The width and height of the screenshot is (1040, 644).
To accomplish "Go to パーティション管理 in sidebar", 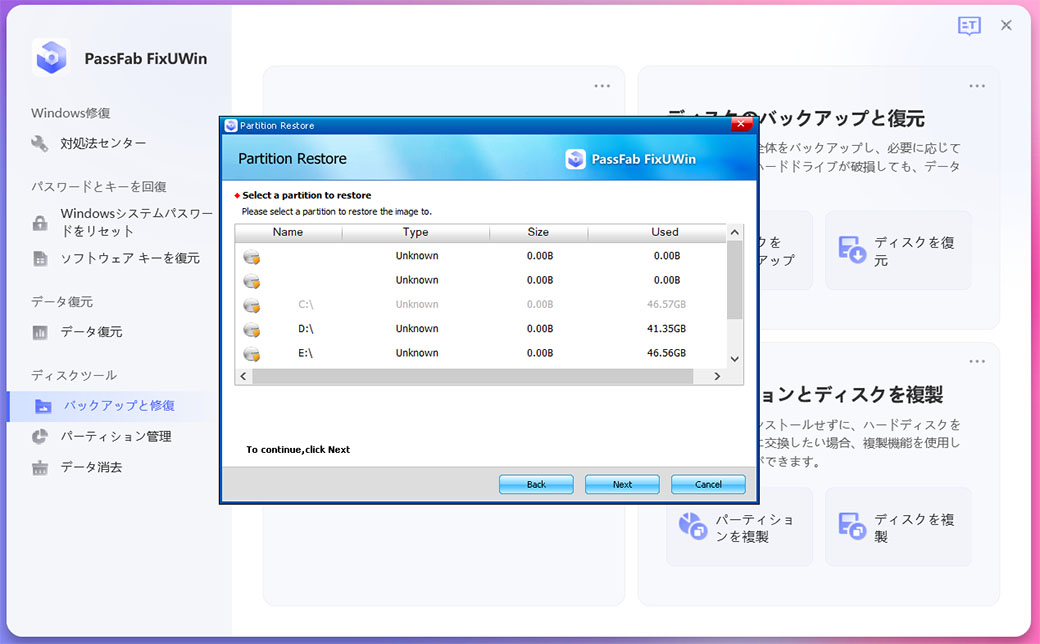I will [x=115, y=436].
